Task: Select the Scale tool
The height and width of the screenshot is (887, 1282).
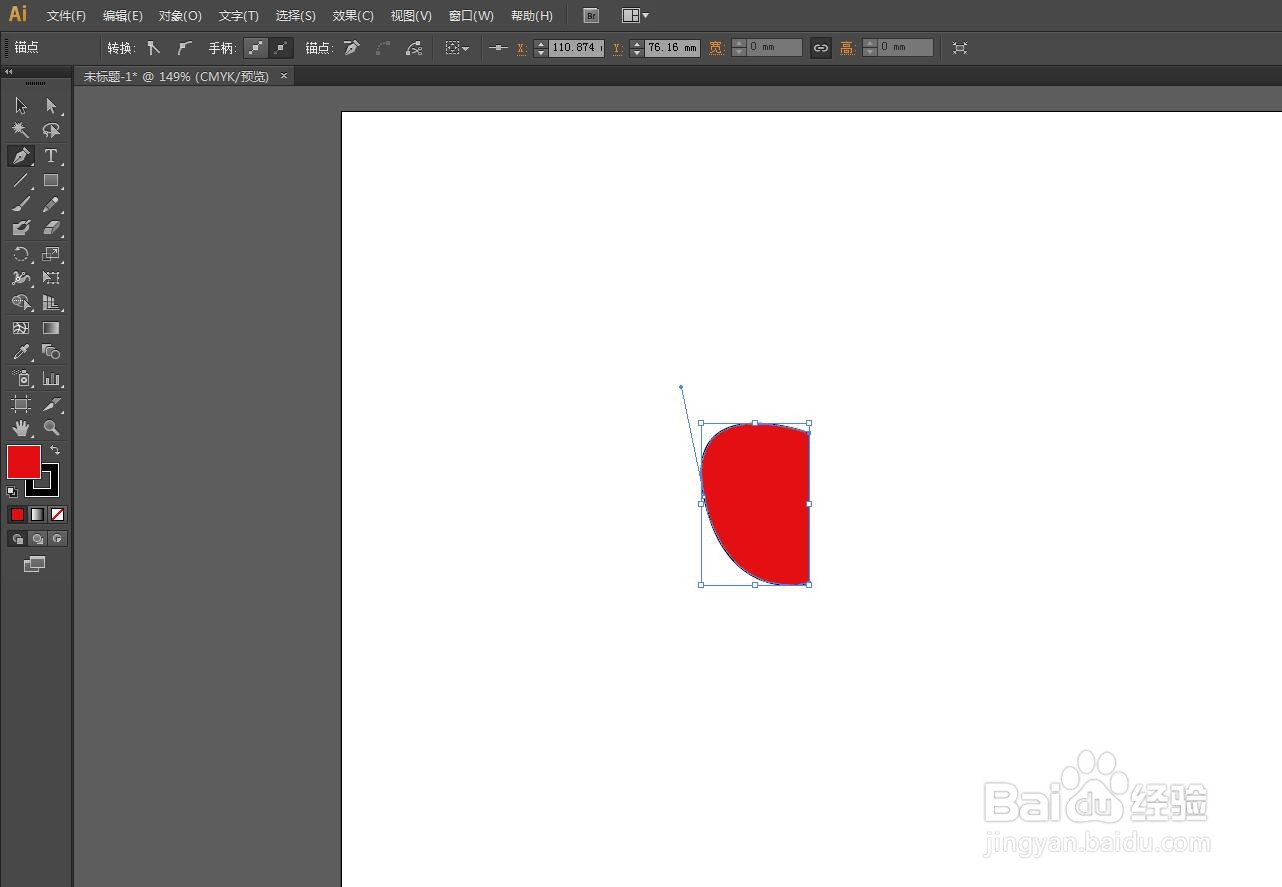Action: pos(51,254)
